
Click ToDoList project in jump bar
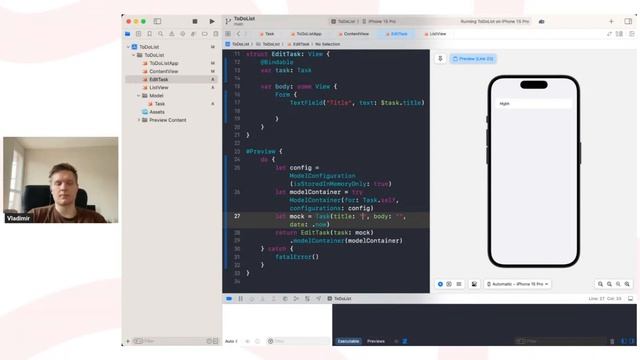[238, 44]
